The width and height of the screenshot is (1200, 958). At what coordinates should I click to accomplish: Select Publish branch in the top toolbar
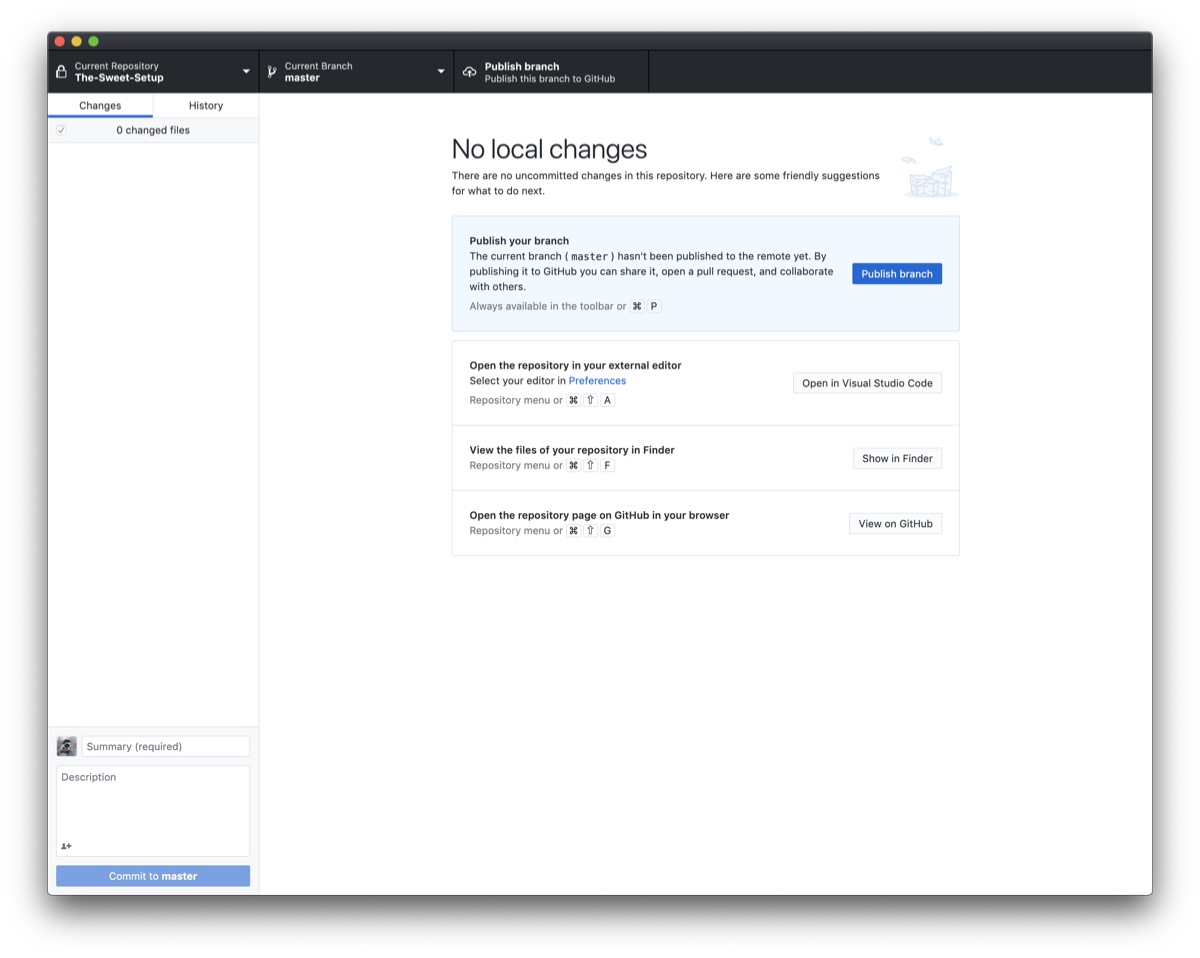point(551,72)
